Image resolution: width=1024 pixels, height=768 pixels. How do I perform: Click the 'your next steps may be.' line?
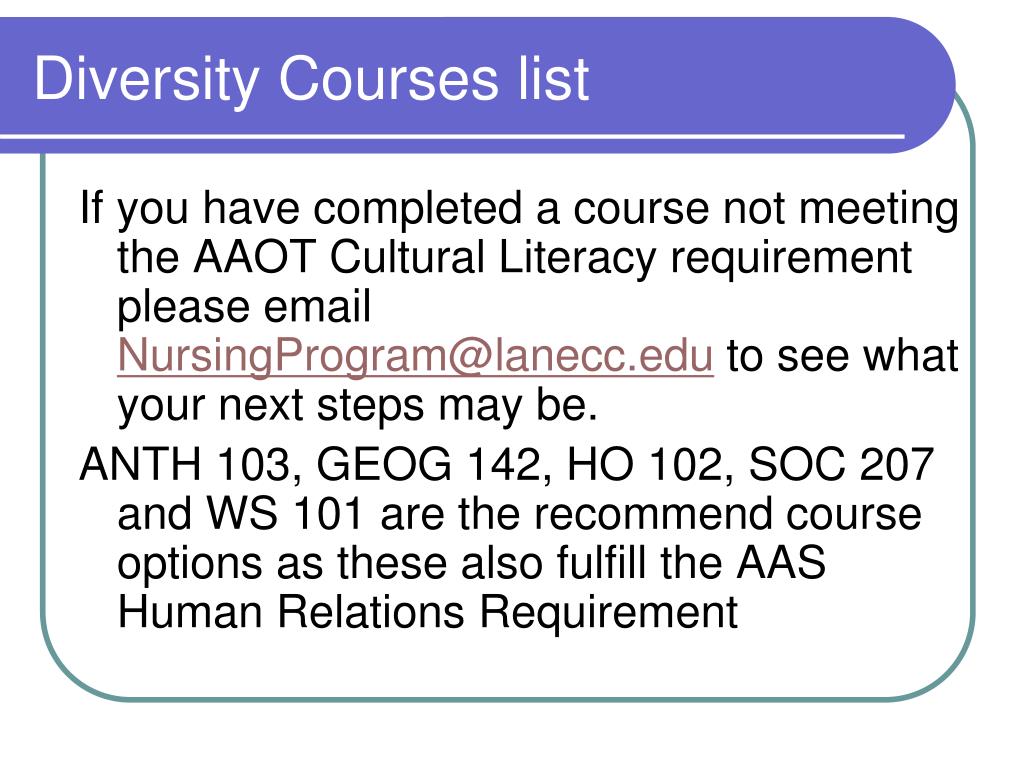357,406
